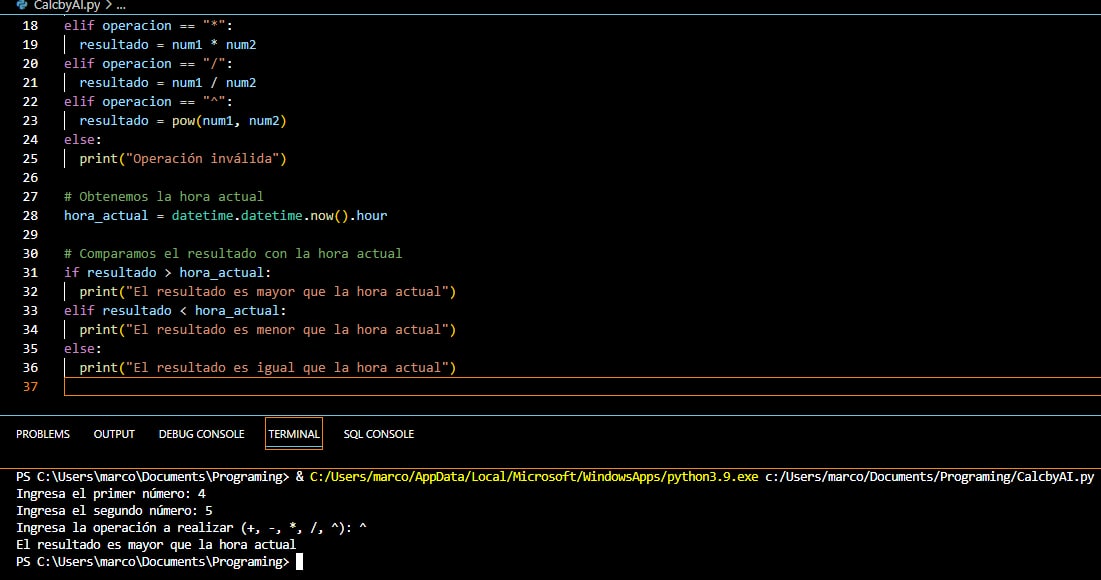Screen dimensions: 1101x580
Task: Select the TERMINAL panel tab
Action: point(294,434)
